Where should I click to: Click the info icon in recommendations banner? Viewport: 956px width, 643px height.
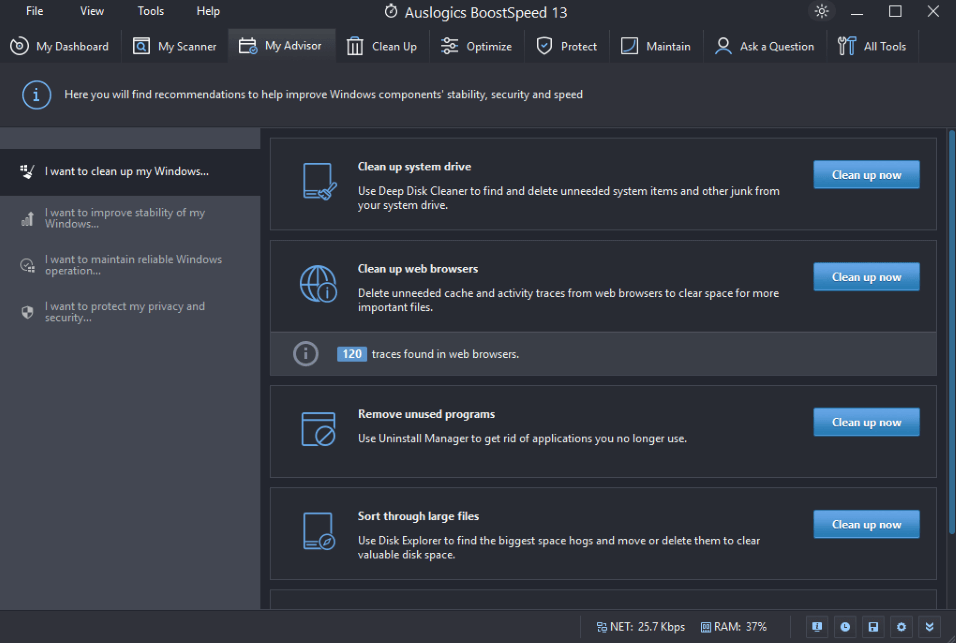point(36,94)
